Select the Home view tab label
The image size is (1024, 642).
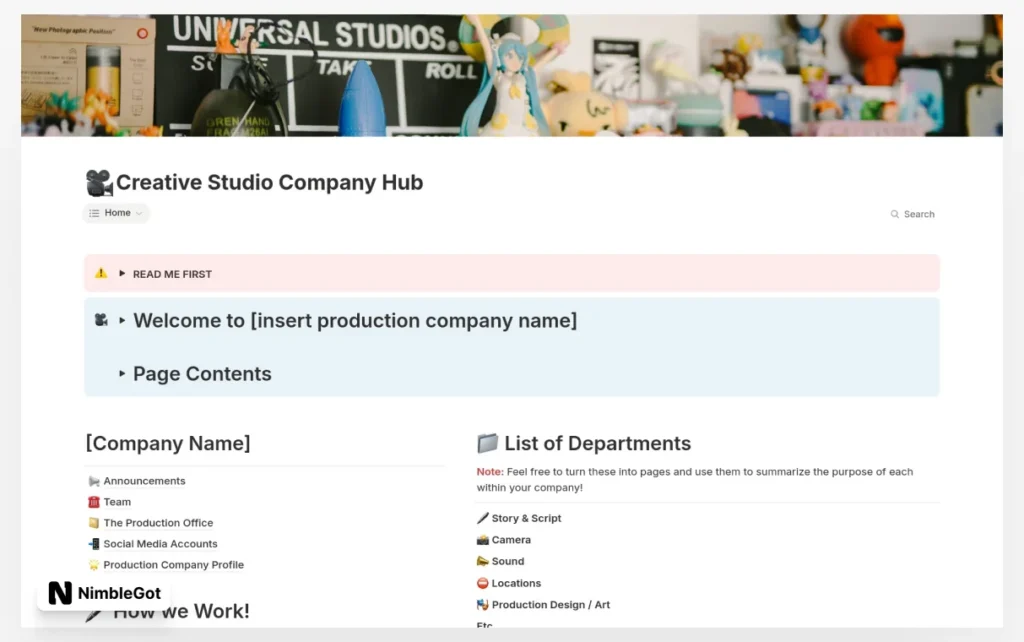tap(118, 213)
